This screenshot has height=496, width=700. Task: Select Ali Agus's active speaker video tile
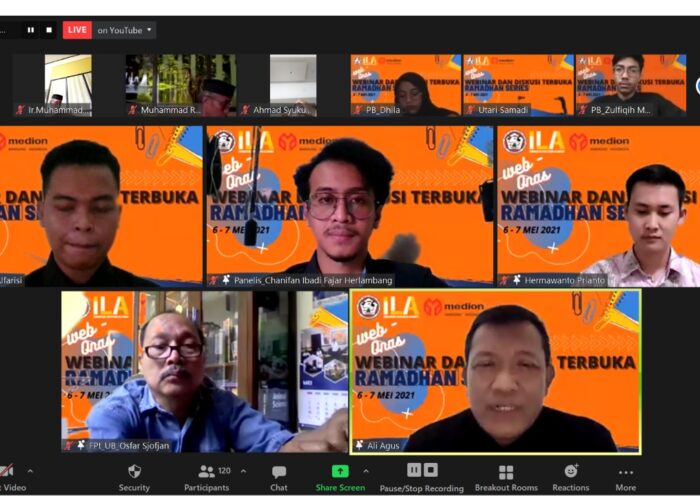[495, 370]
